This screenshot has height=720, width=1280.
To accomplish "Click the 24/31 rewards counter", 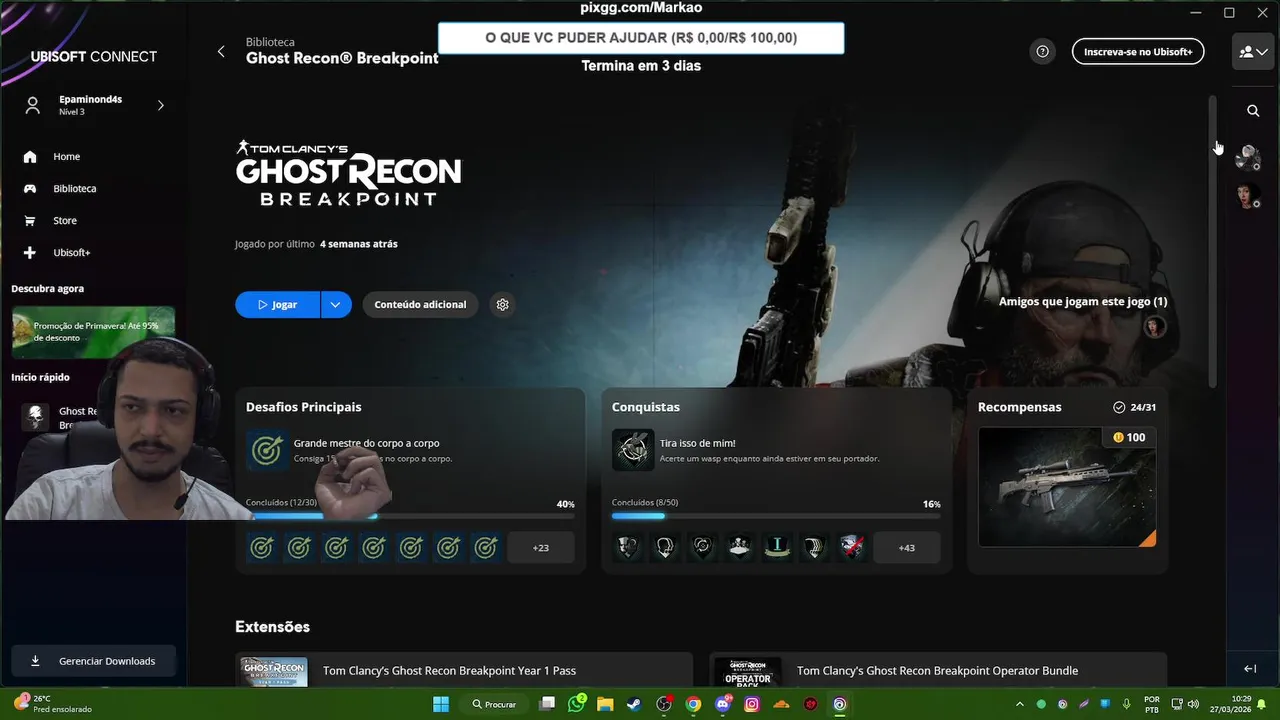I will pos(1135,407).
